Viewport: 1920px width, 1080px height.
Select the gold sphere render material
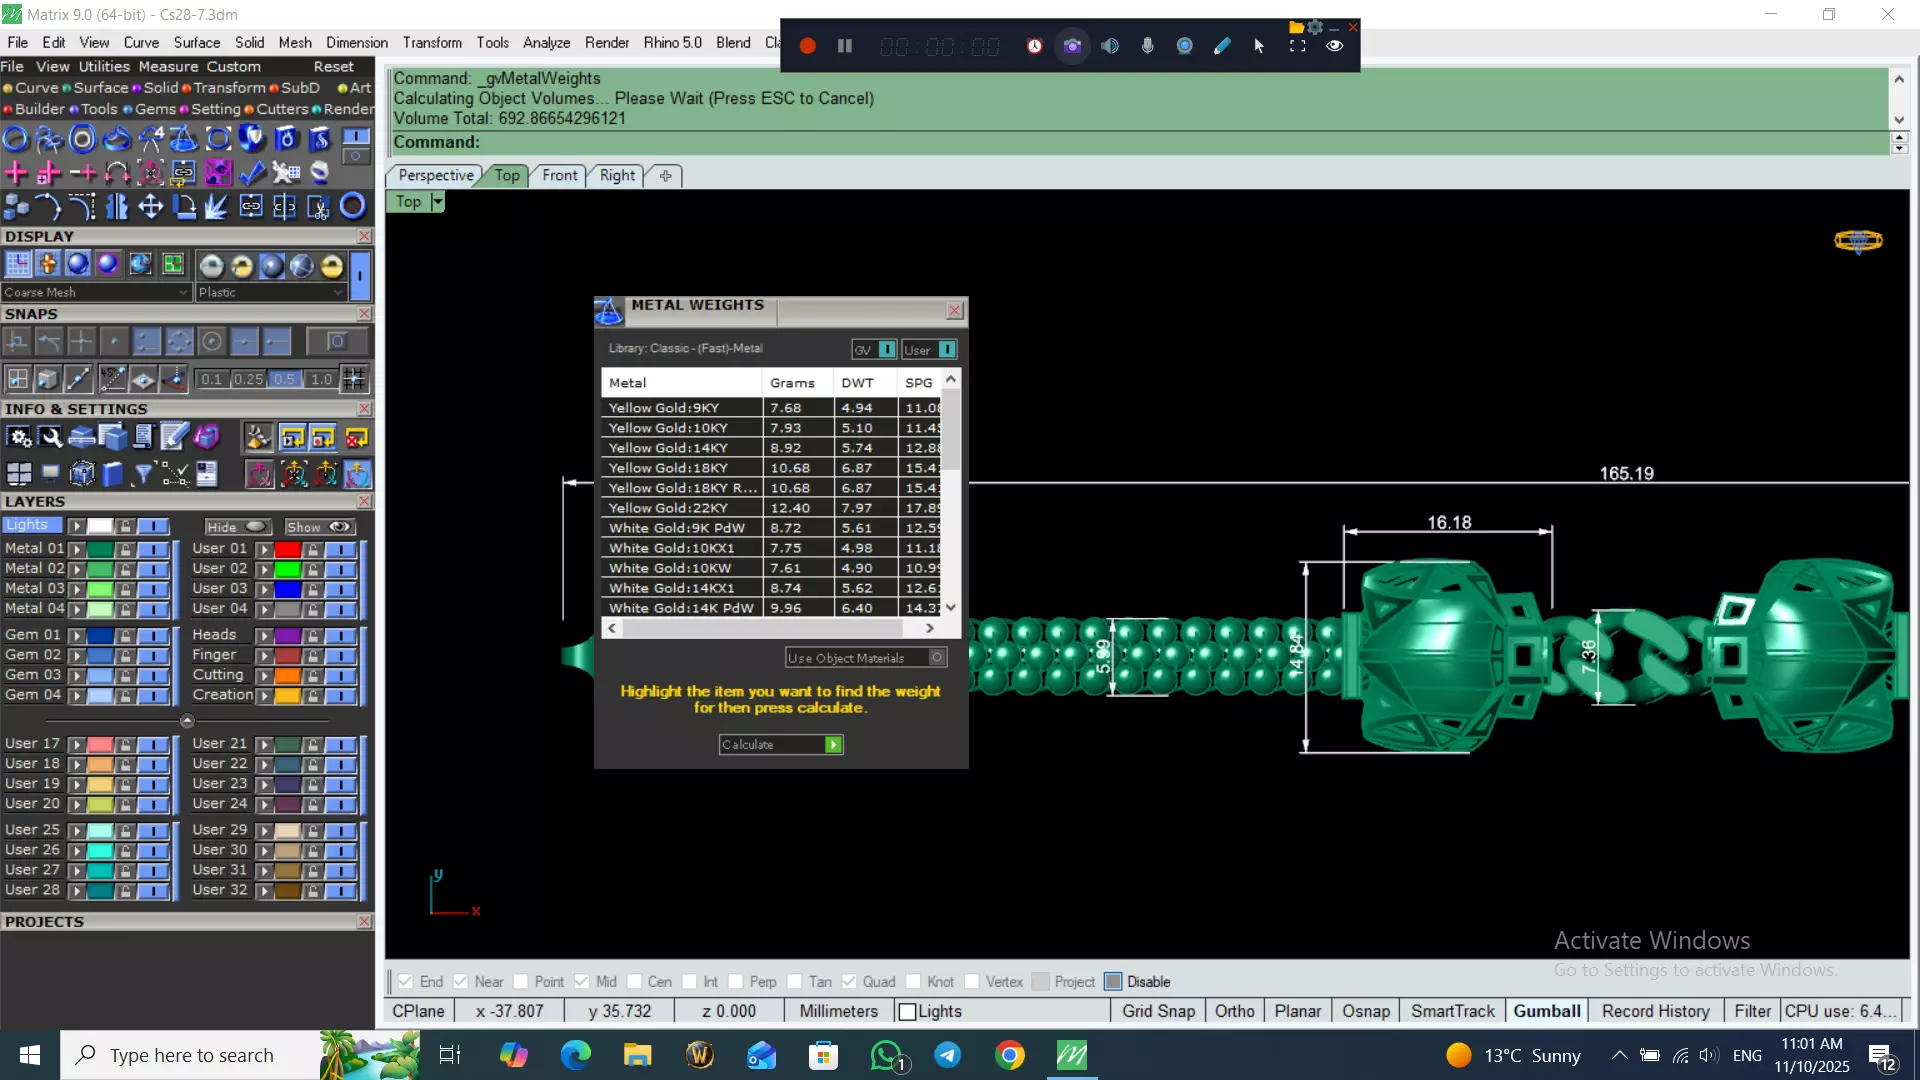(x=332, y=265)
